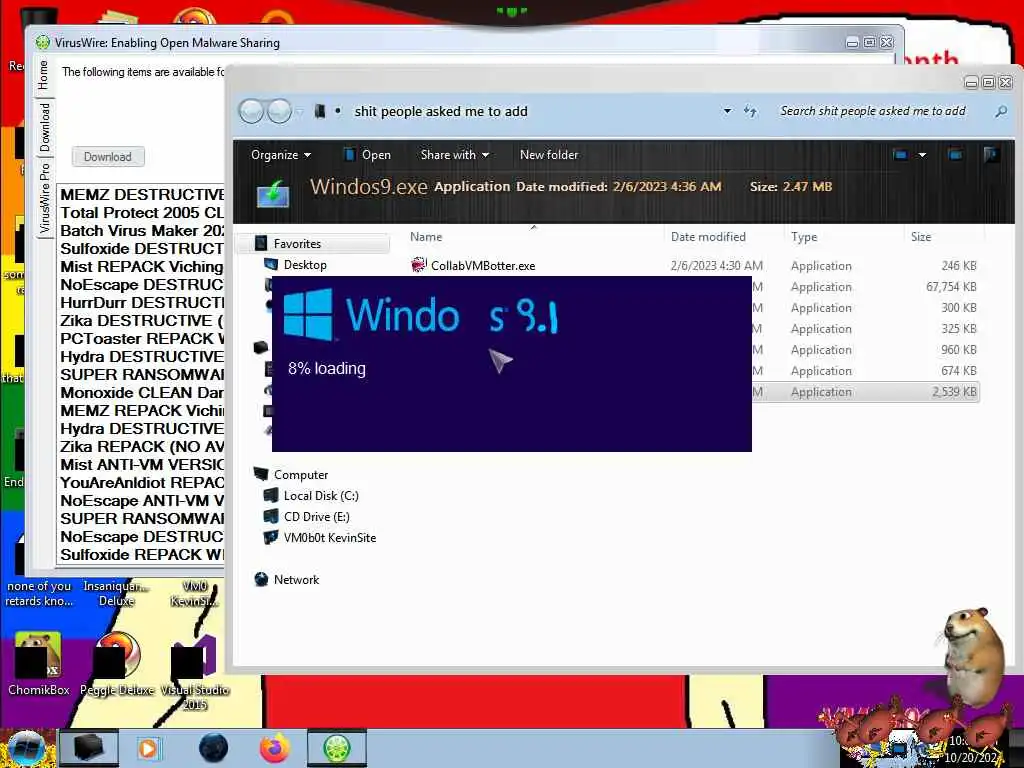Open Windows Media Player from taskbar

(x=149, y=748)
